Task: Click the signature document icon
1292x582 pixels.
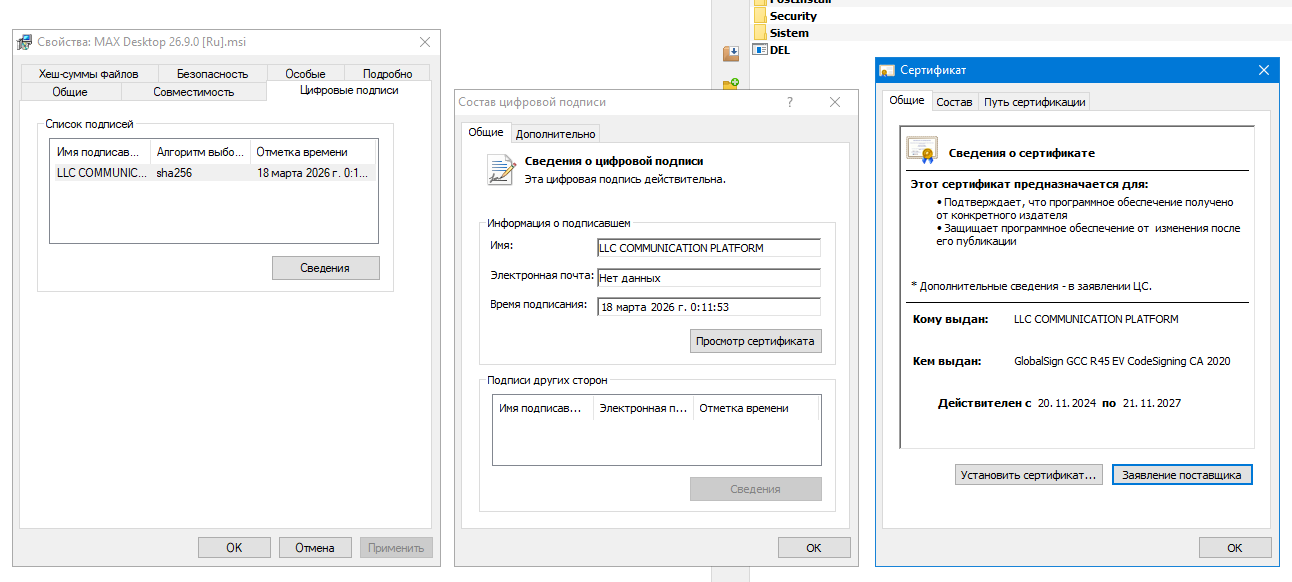Action: tap(500, 169)
